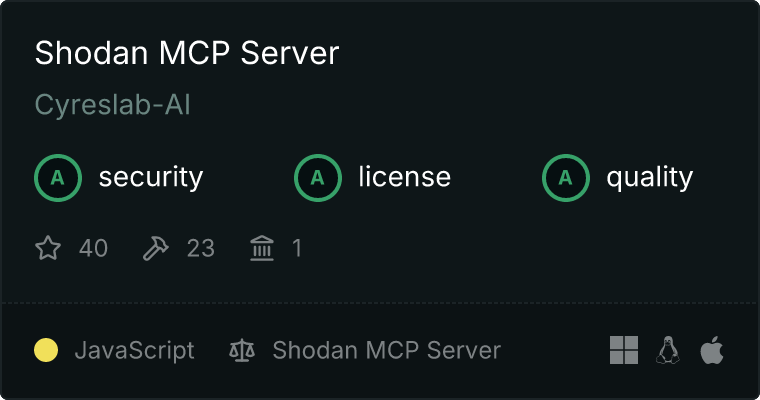Click the star icon
This screenshot has width=760, height=400.
(48, 248)
